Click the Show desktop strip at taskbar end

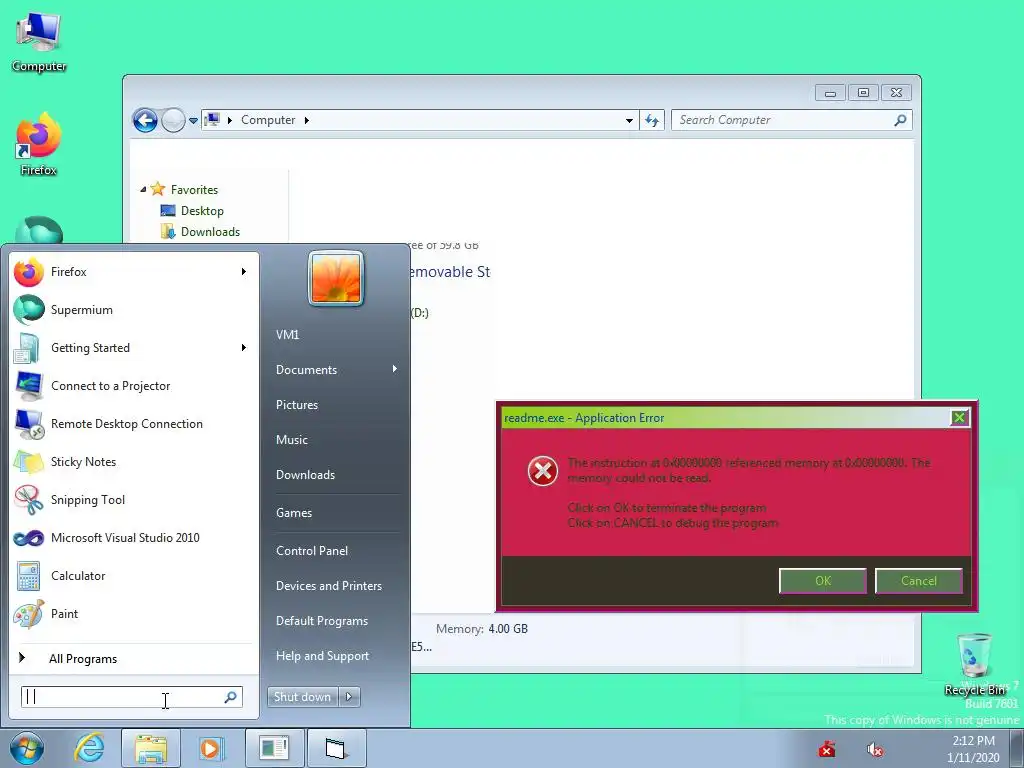(1018, 749)
